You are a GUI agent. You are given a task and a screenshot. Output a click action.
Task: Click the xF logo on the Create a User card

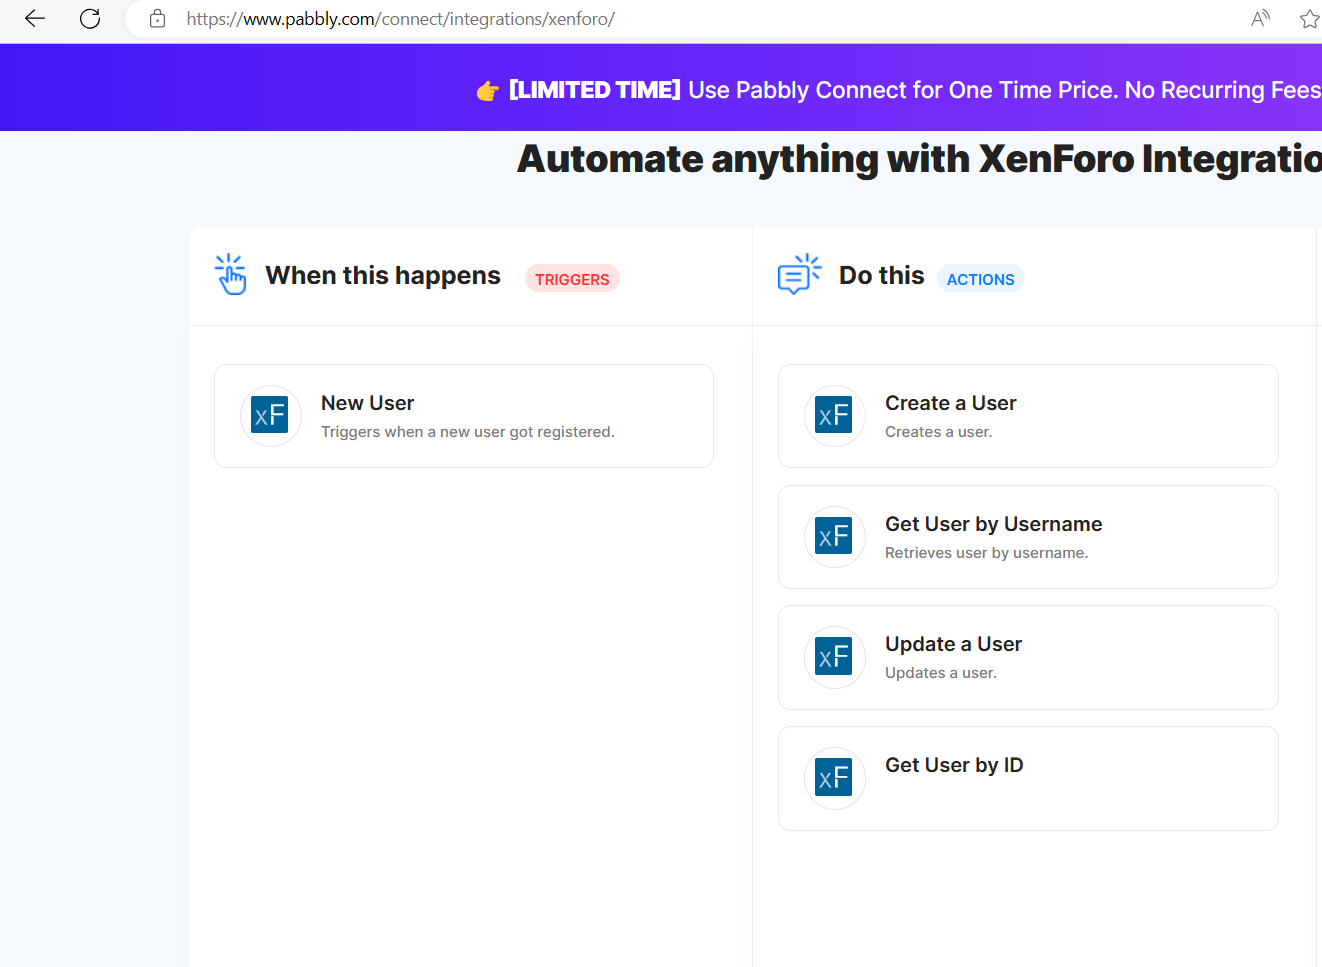834,415
